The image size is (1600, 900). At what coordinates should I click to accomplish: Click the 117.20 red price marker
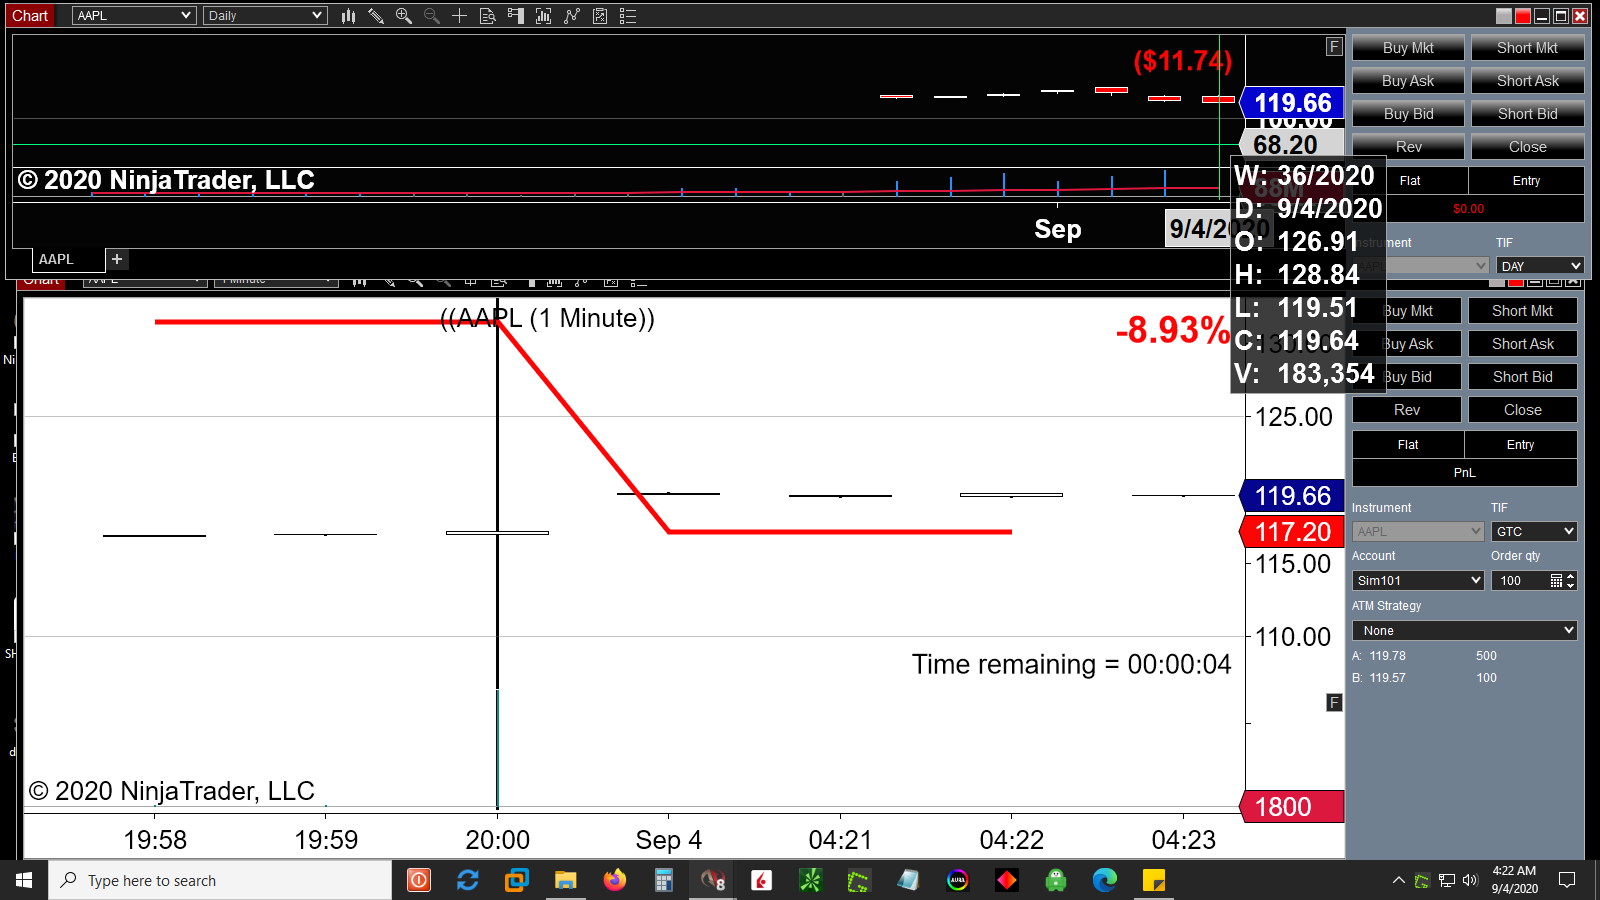coord(1292,532)
